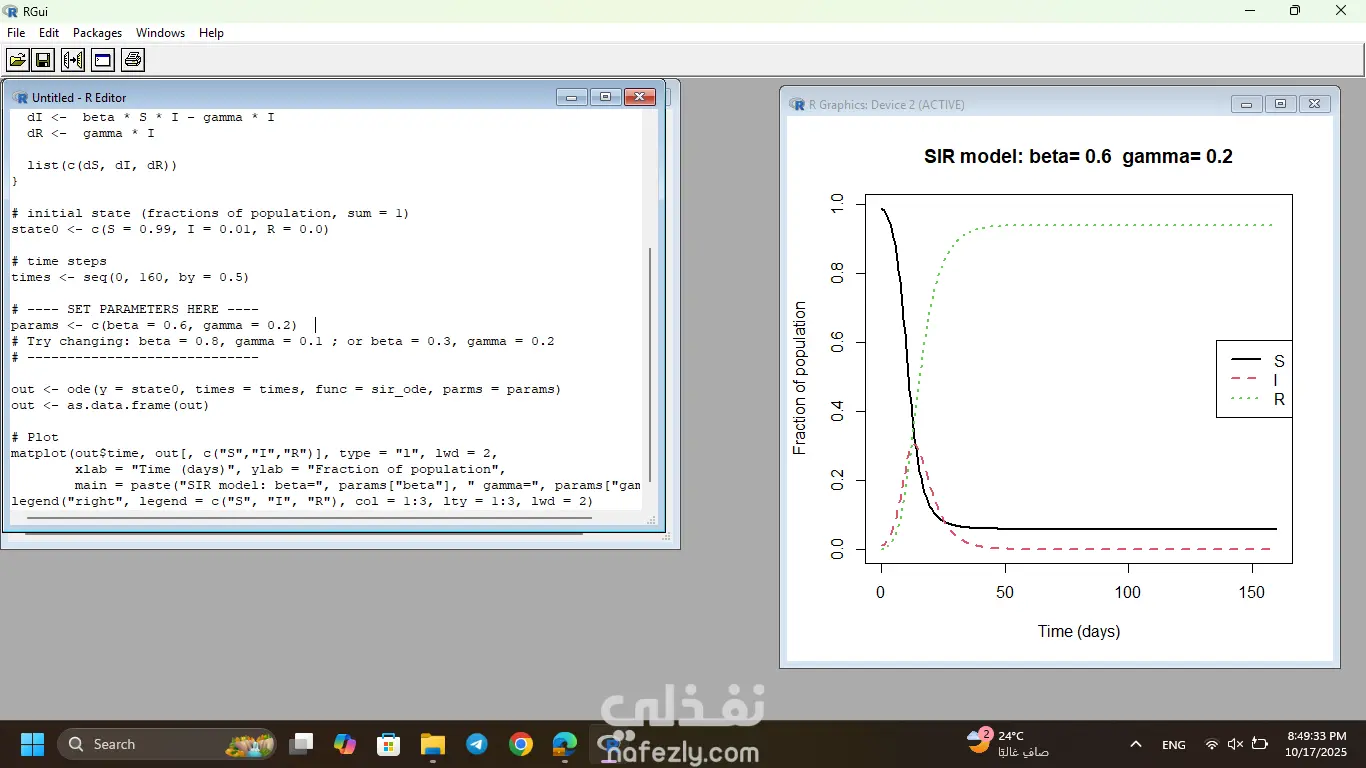The image size is (1366, 768).
Task: Click the line "times <- seq(0, 160, by = 0.5)"
Action: tap(130, 277)
